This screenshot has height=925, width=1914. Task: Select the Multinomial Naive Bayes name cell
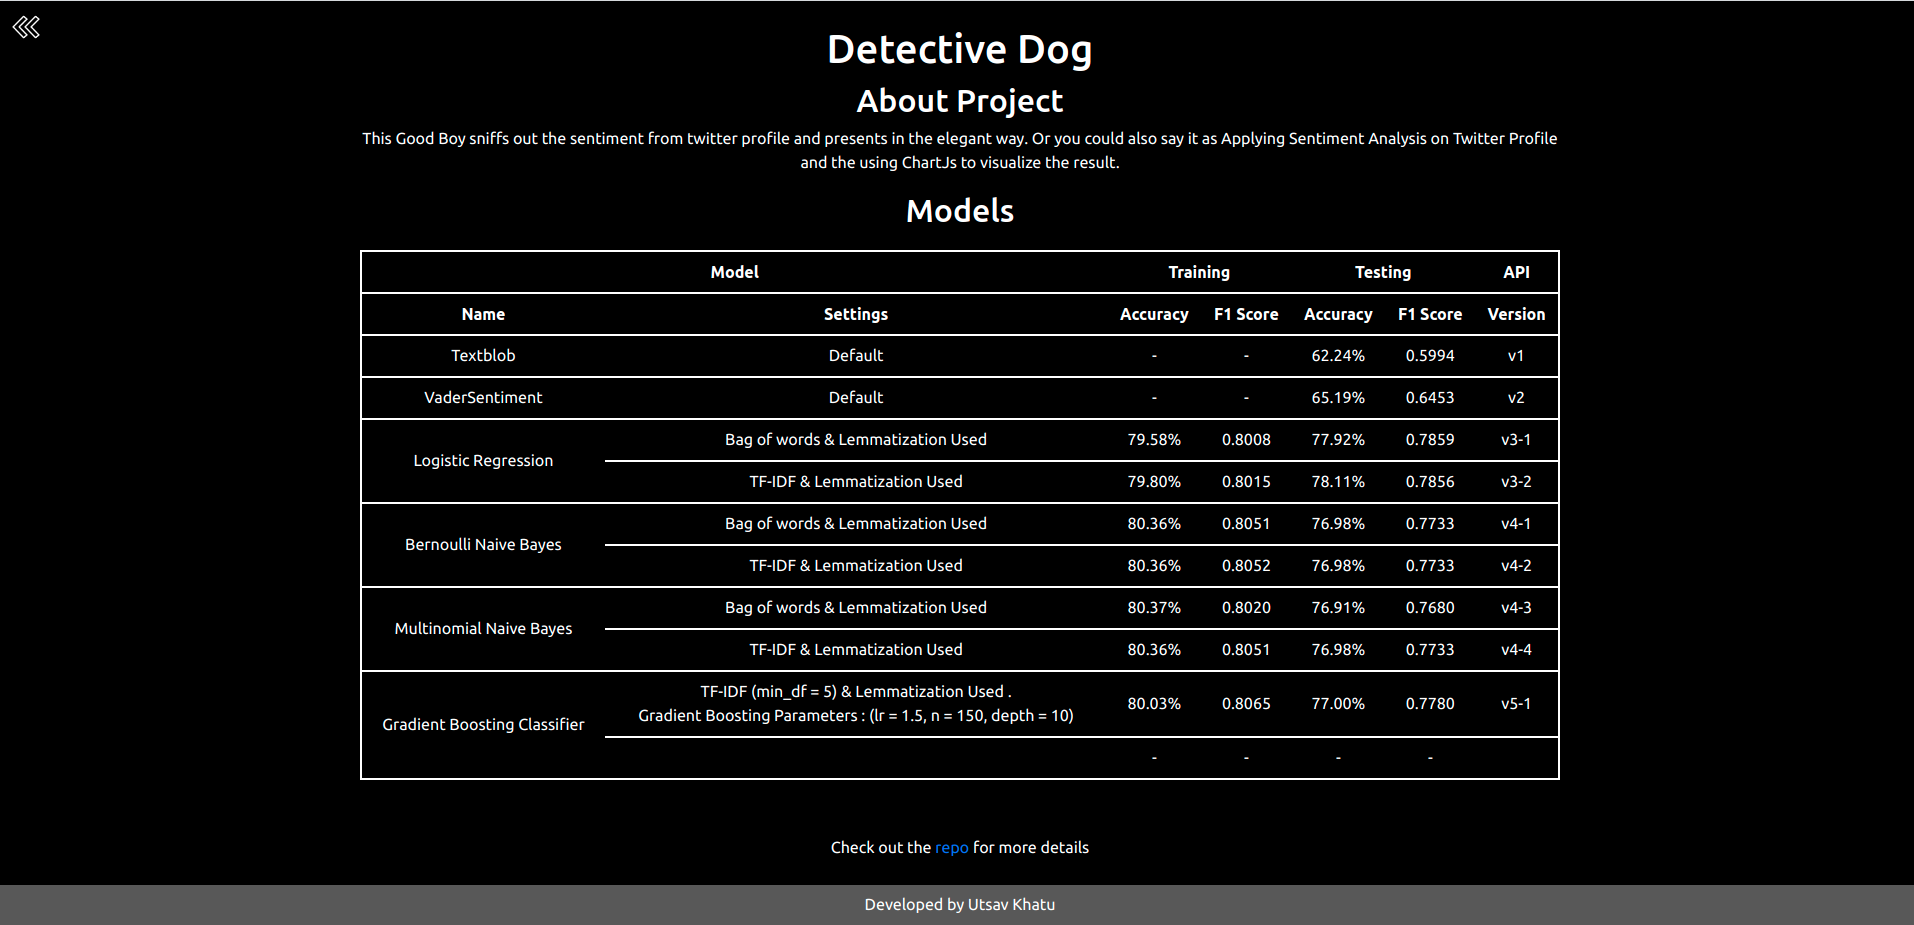click(x=483, y=628)
